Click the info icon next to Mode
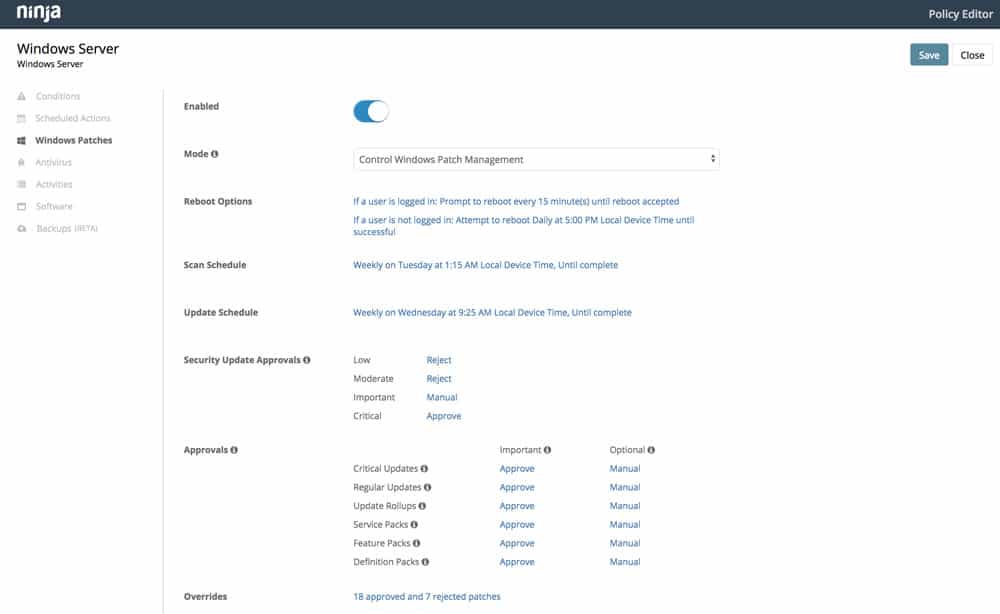The image size is (1000, 614). point(215,154)
